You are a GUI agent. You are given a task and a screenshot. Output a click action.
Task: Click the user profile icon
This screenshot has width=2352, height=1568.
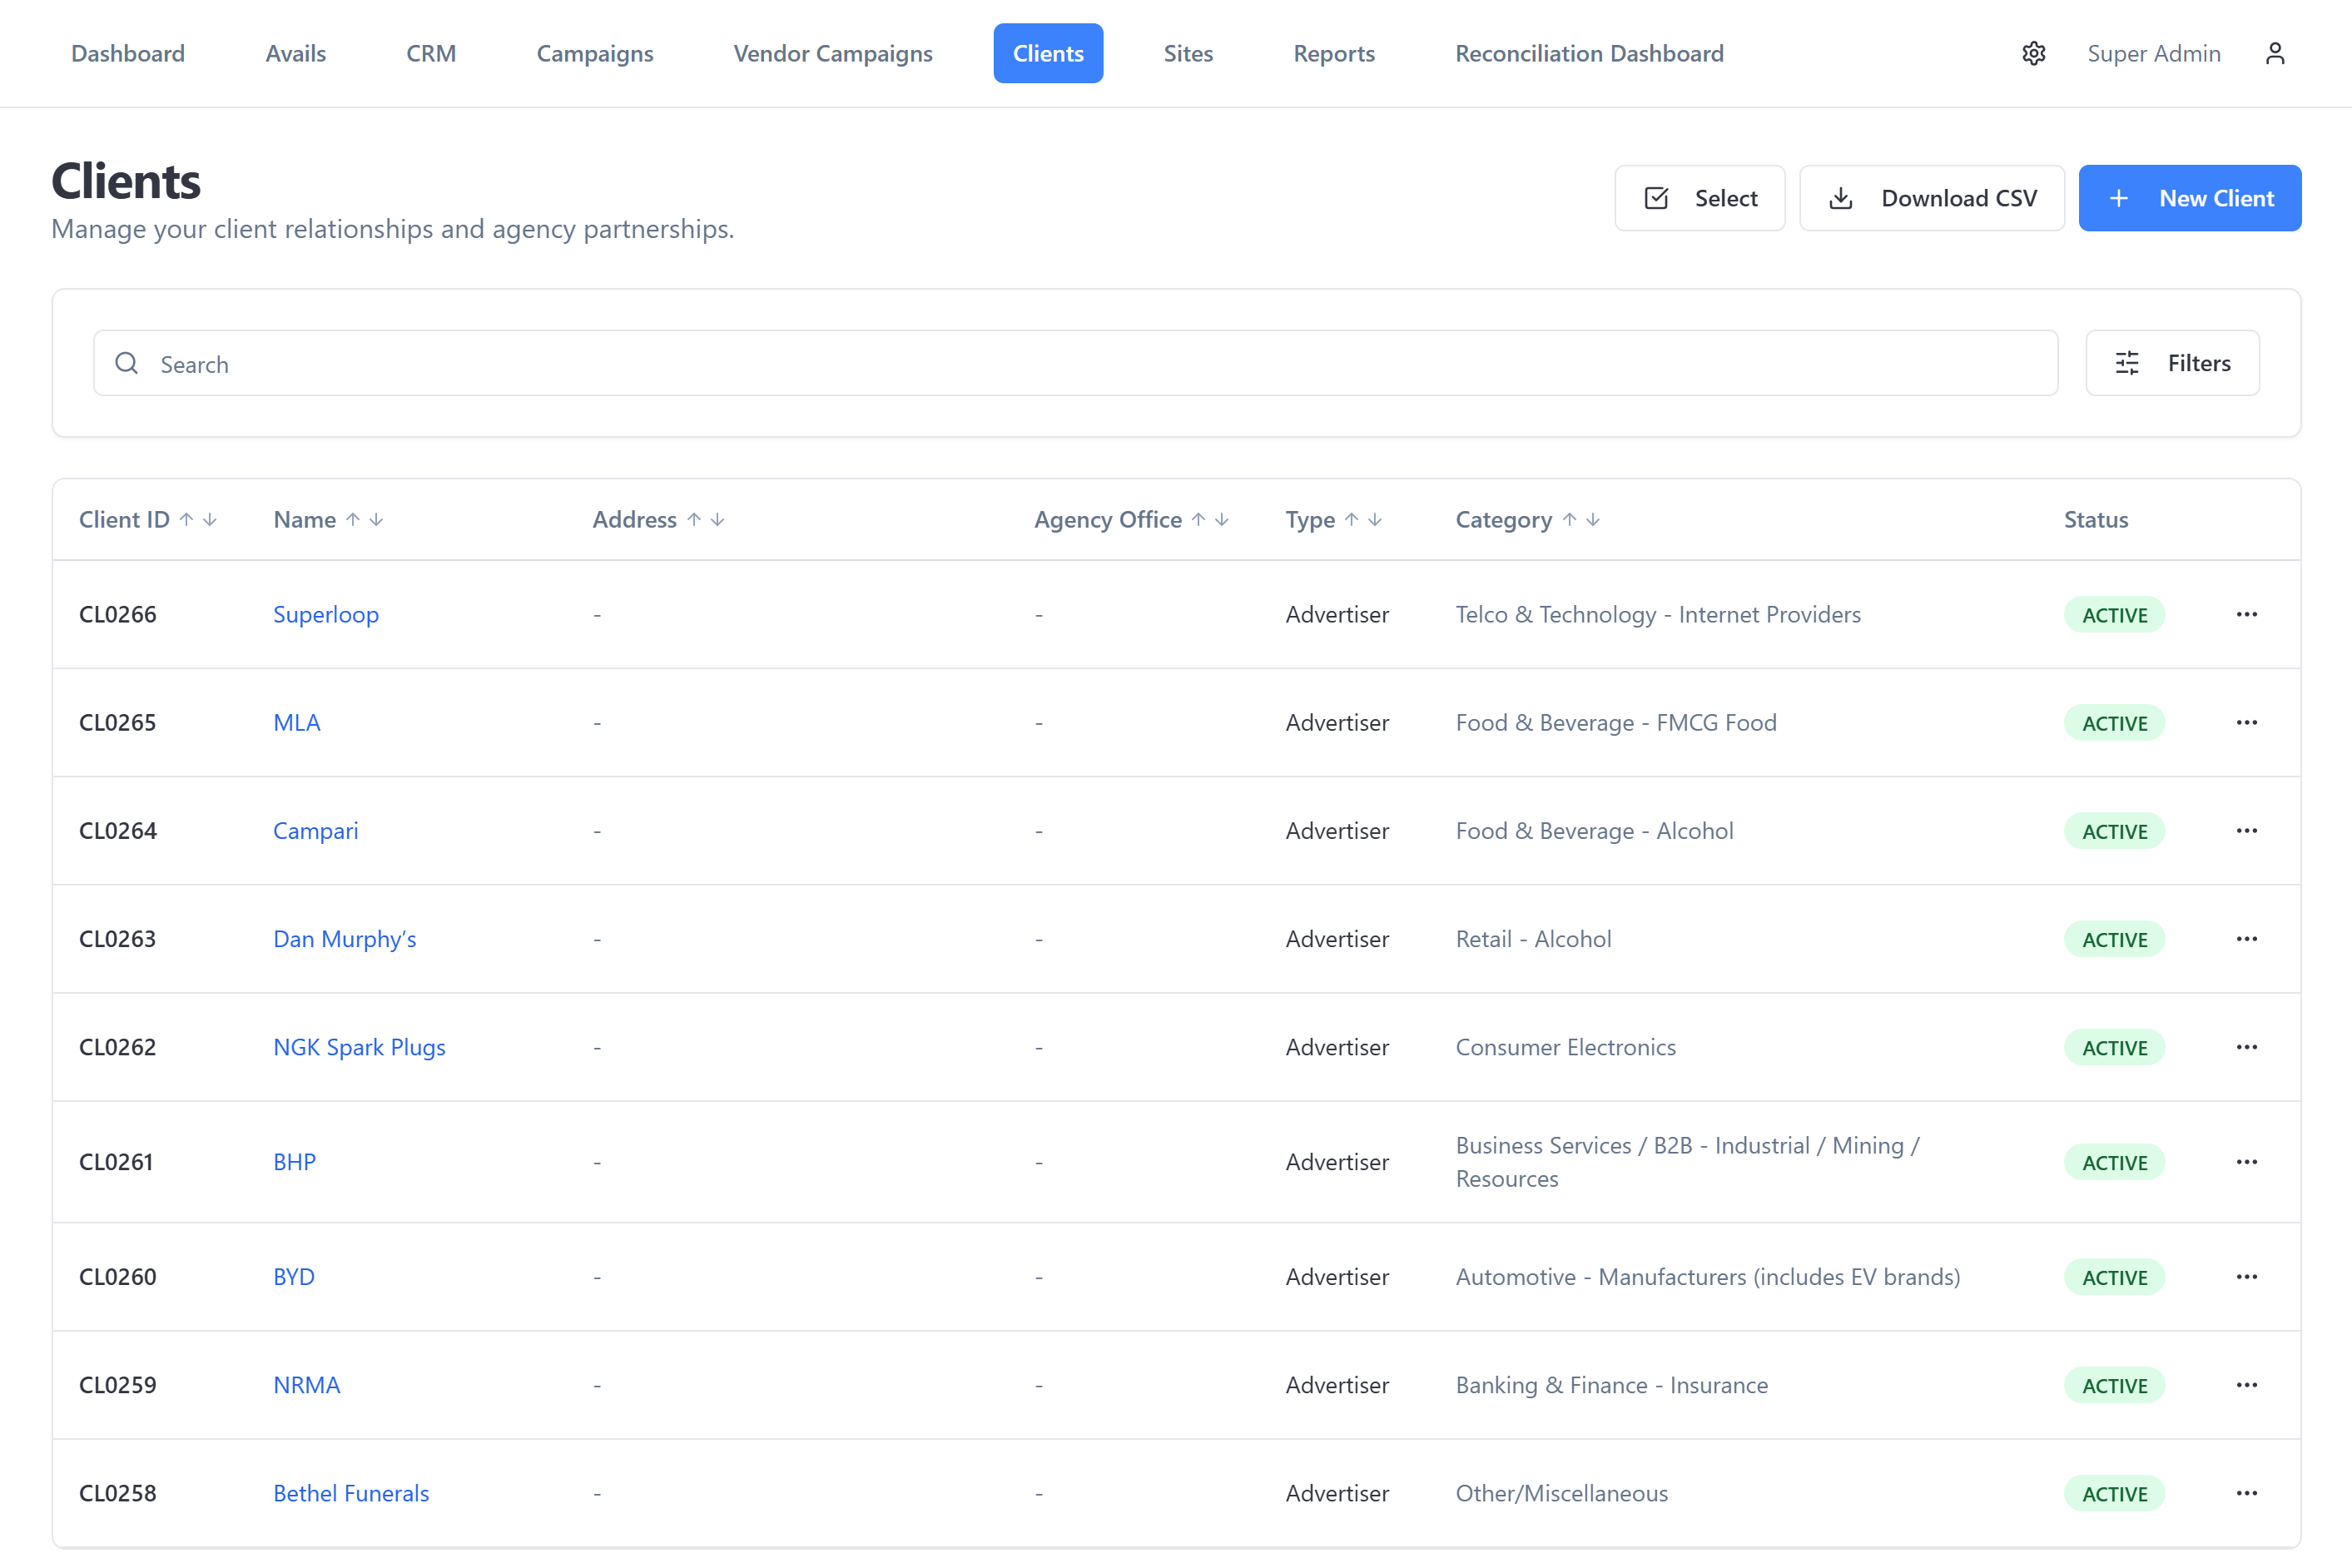tap(2274, 53)
